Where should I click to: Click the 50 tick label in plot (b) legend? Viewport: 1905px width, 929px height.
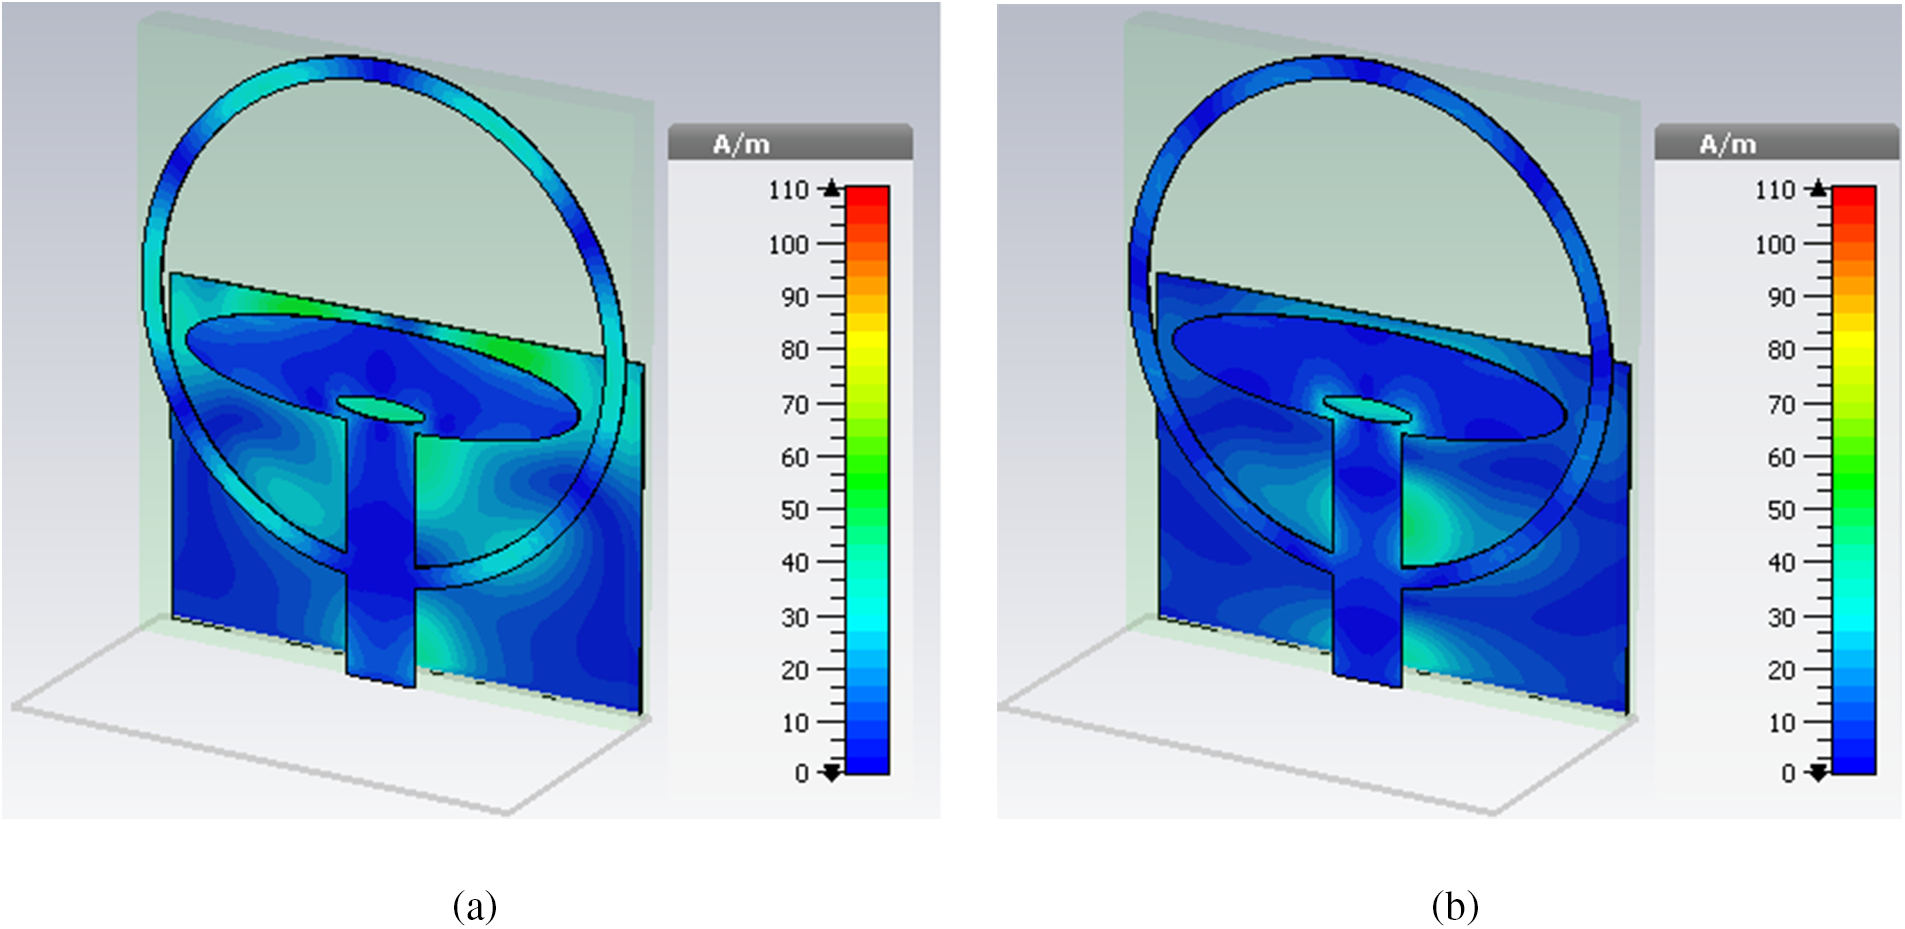[x=1781, y=510]
